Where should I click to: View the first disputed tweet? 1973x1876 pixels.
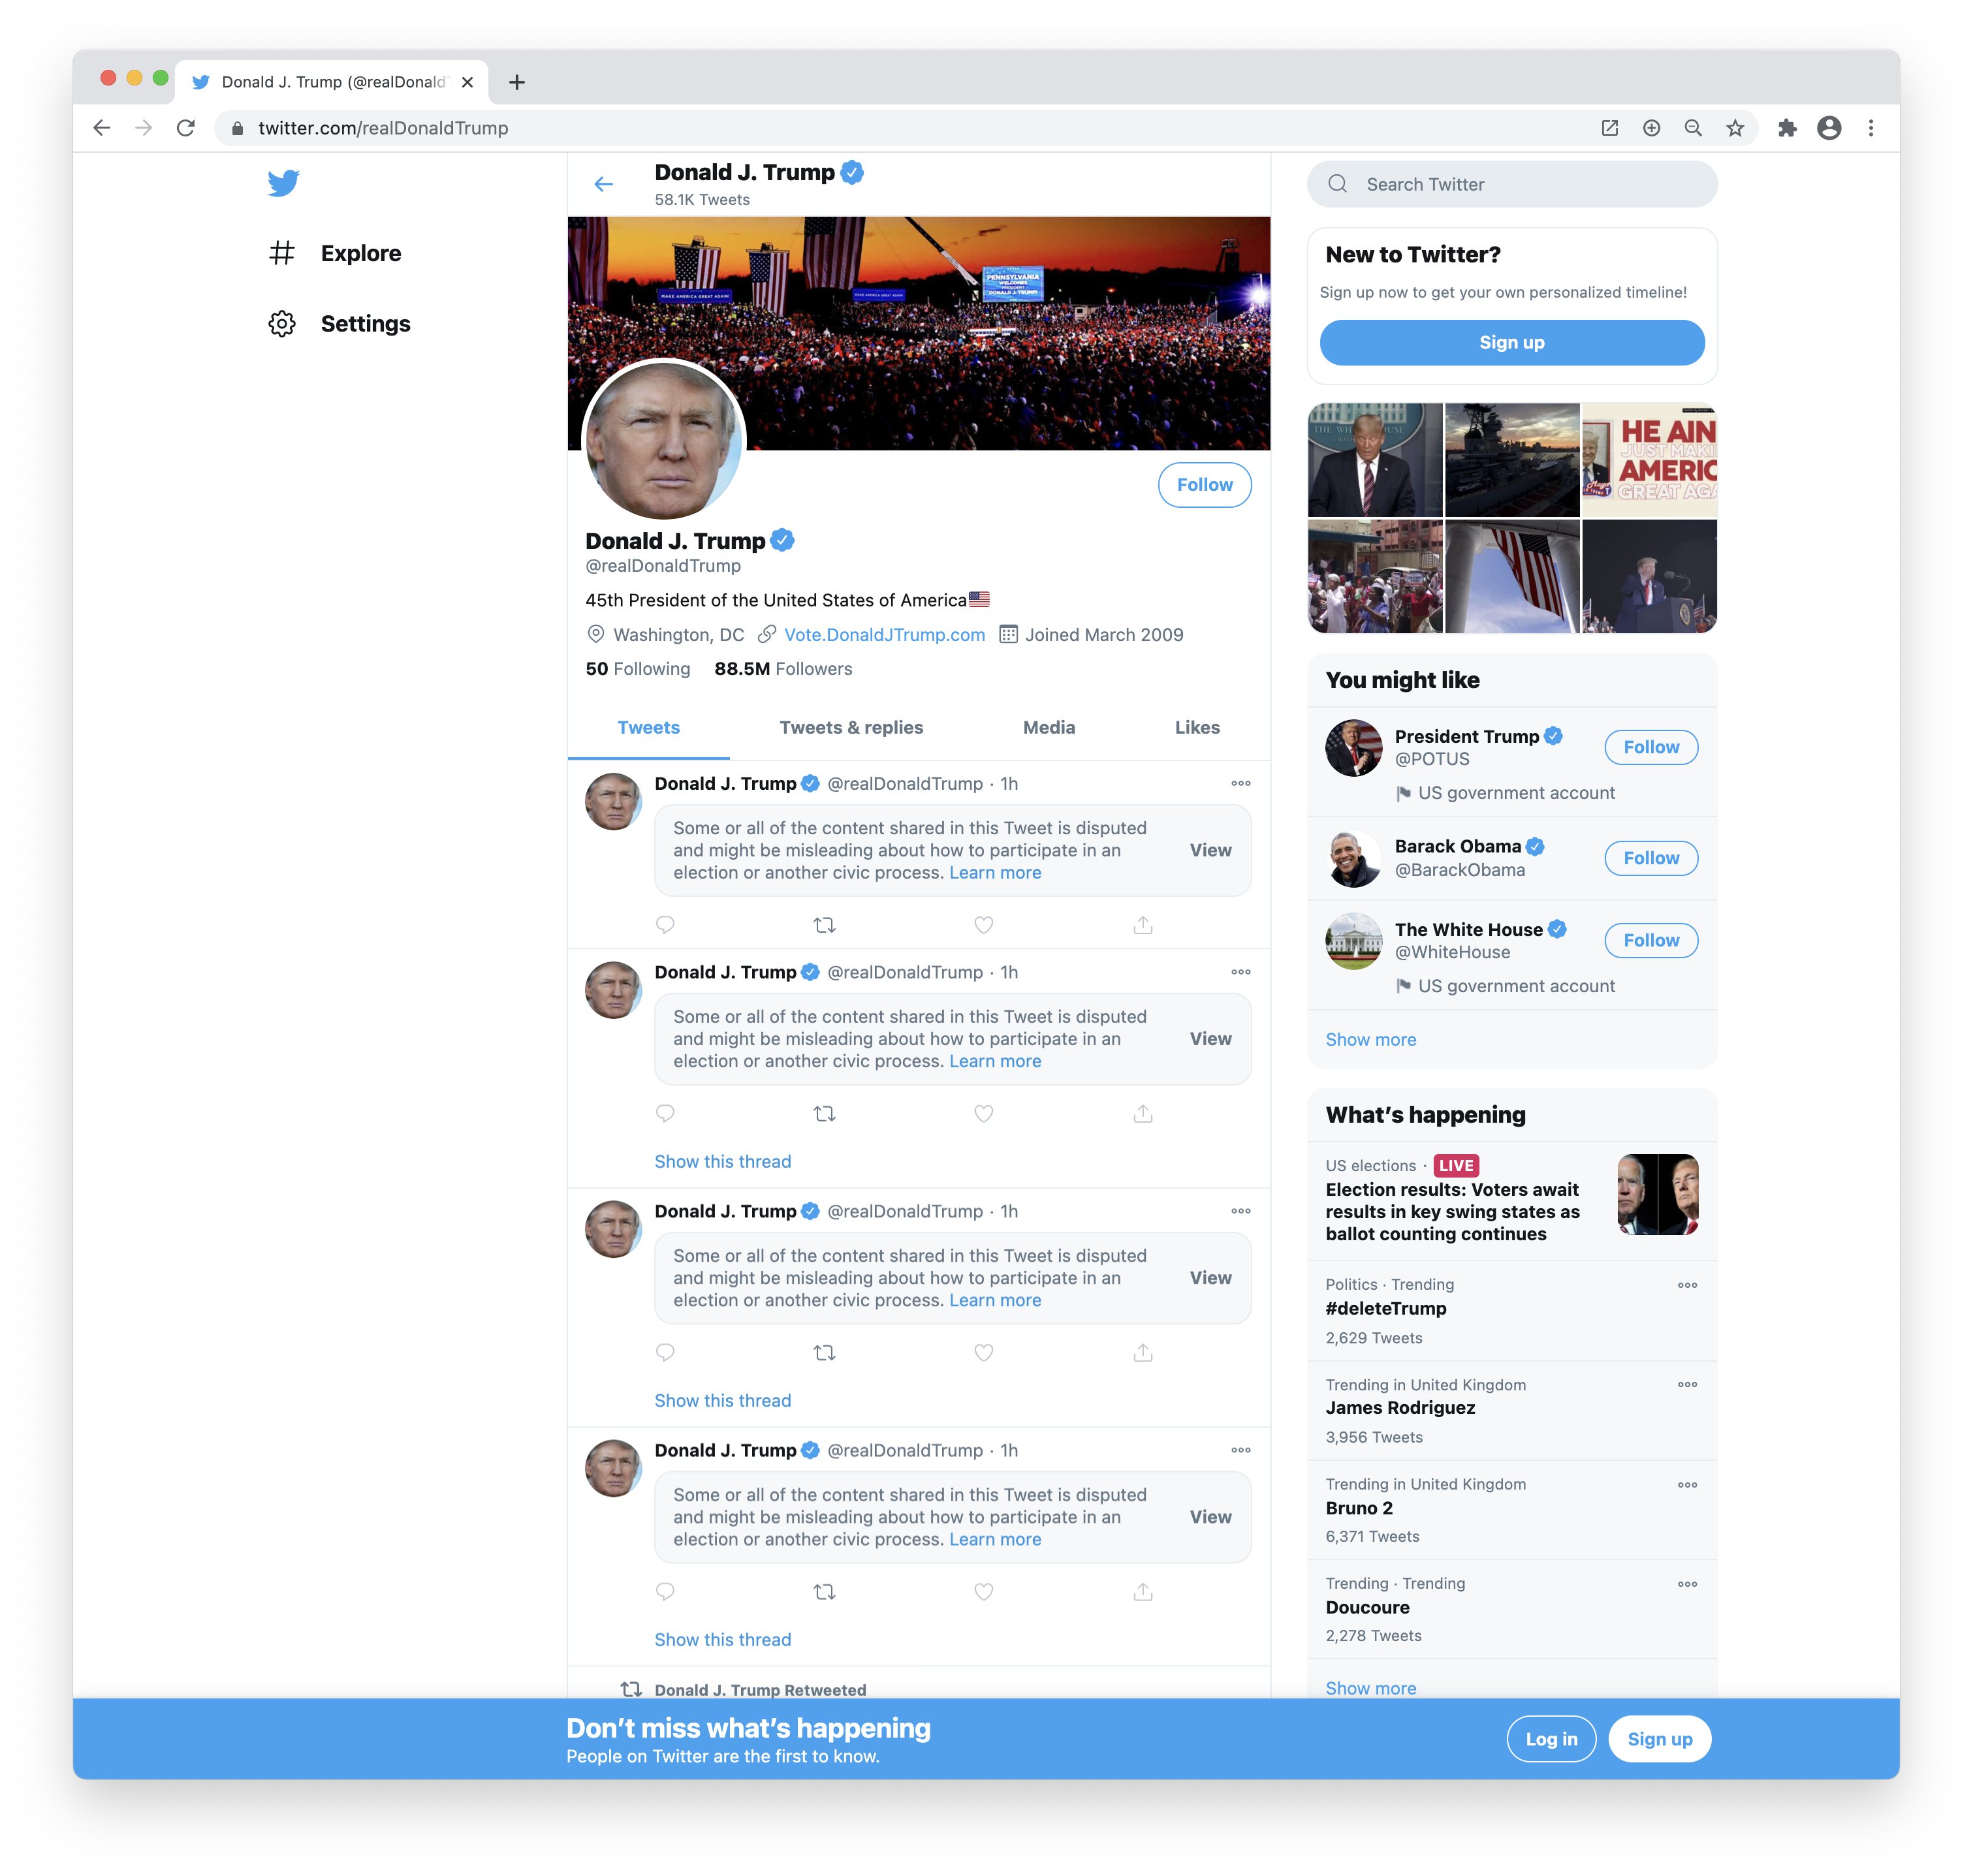tap(1210, 850)
